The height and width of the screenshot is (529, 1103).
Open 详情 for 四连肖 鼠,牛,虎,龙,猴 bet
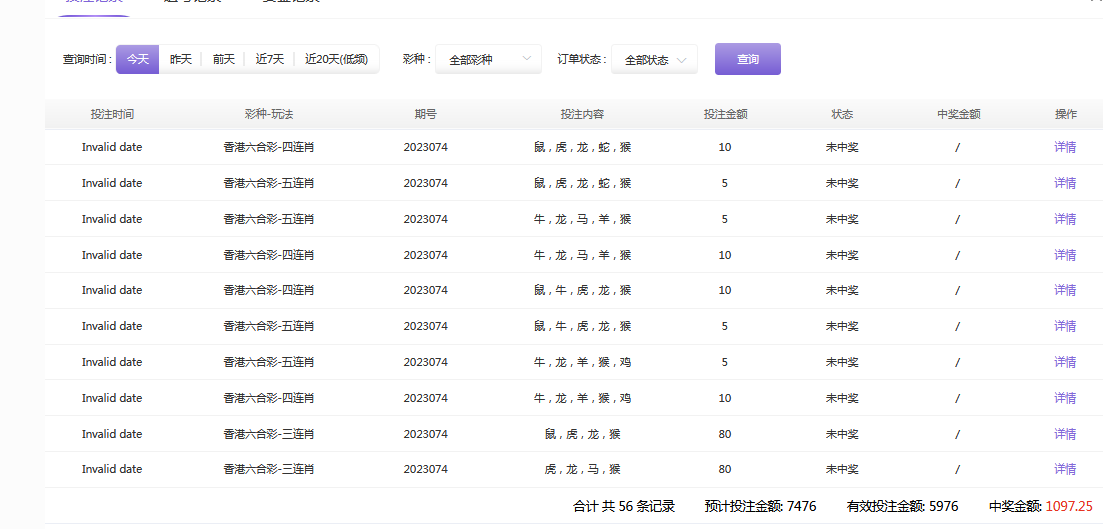coord(1065,290)
